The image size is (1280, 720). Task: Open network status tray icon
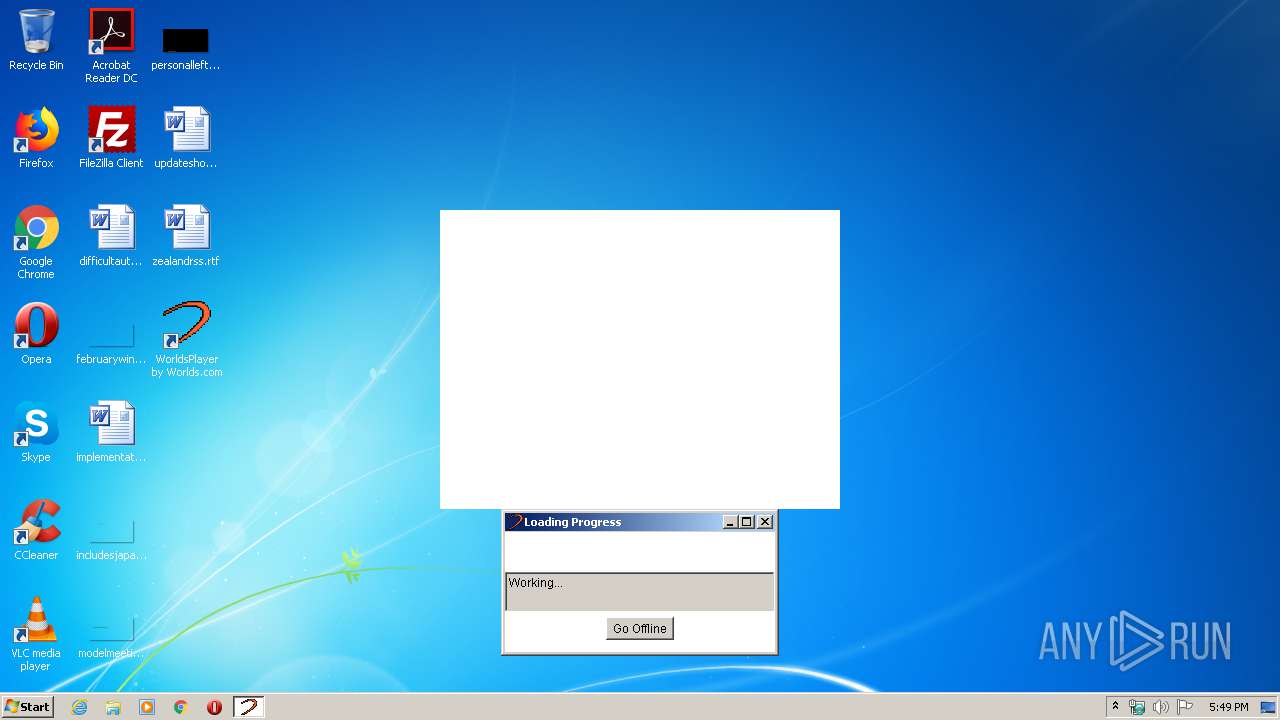pos(1137,707)
